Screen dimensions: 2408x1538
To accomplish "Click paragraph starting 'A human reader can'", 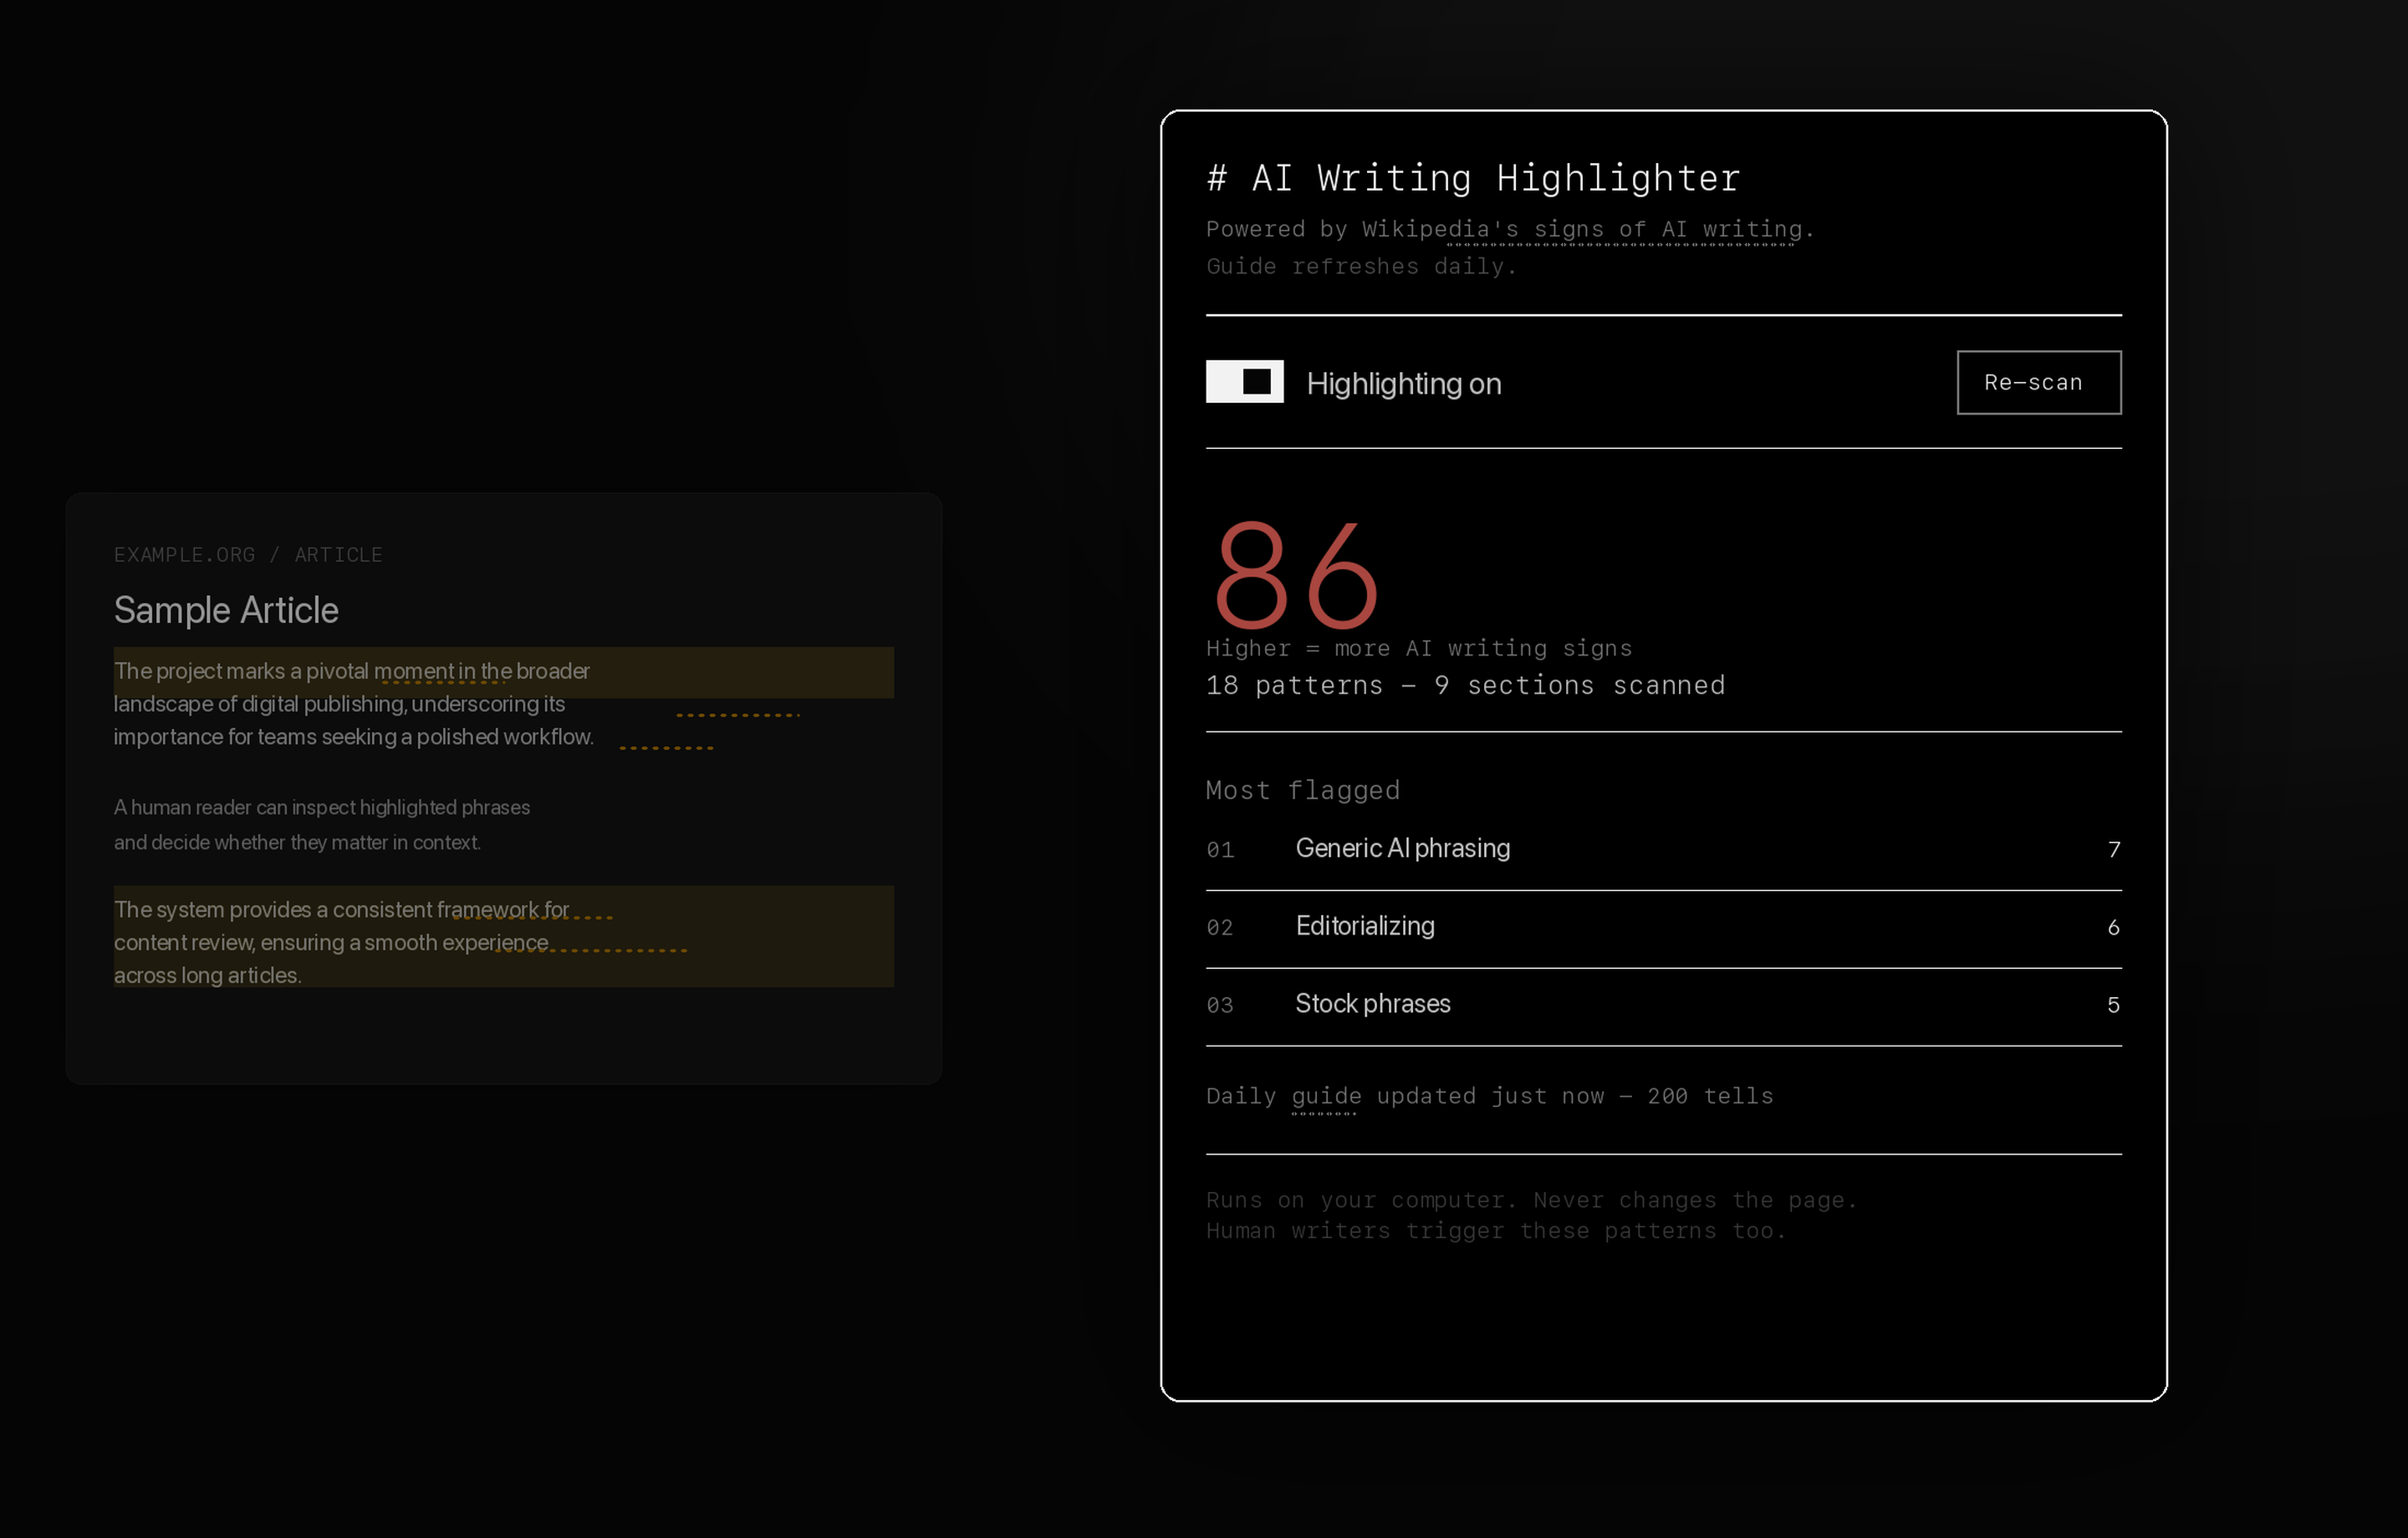I will [321, 824].
